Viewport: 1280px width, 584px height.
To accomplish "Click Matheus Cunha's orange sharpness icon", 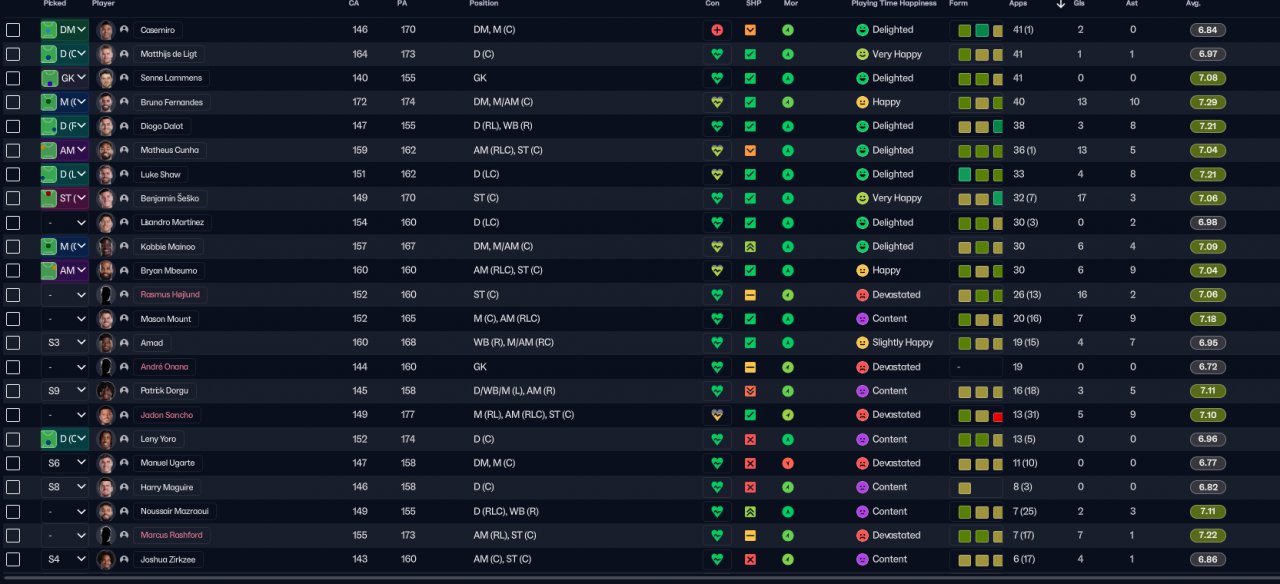I will click(x=750, y=150).
